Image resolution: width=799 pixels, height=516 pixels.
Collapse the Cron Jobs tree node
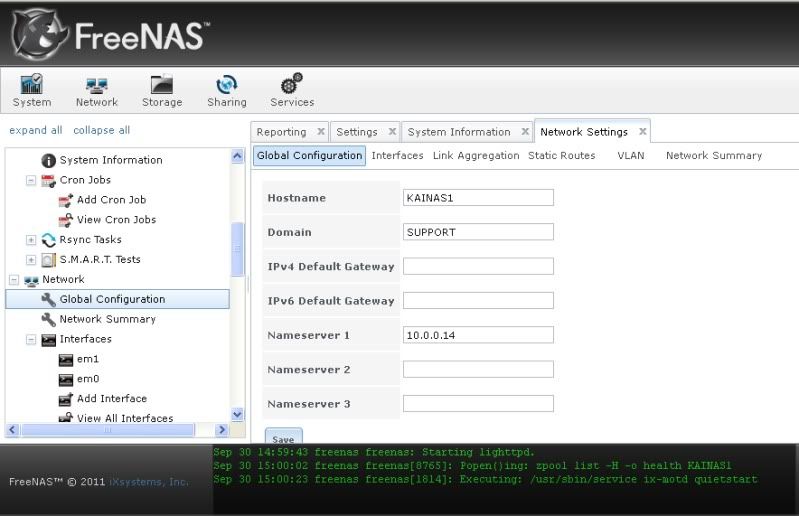[x=31, y=180]
